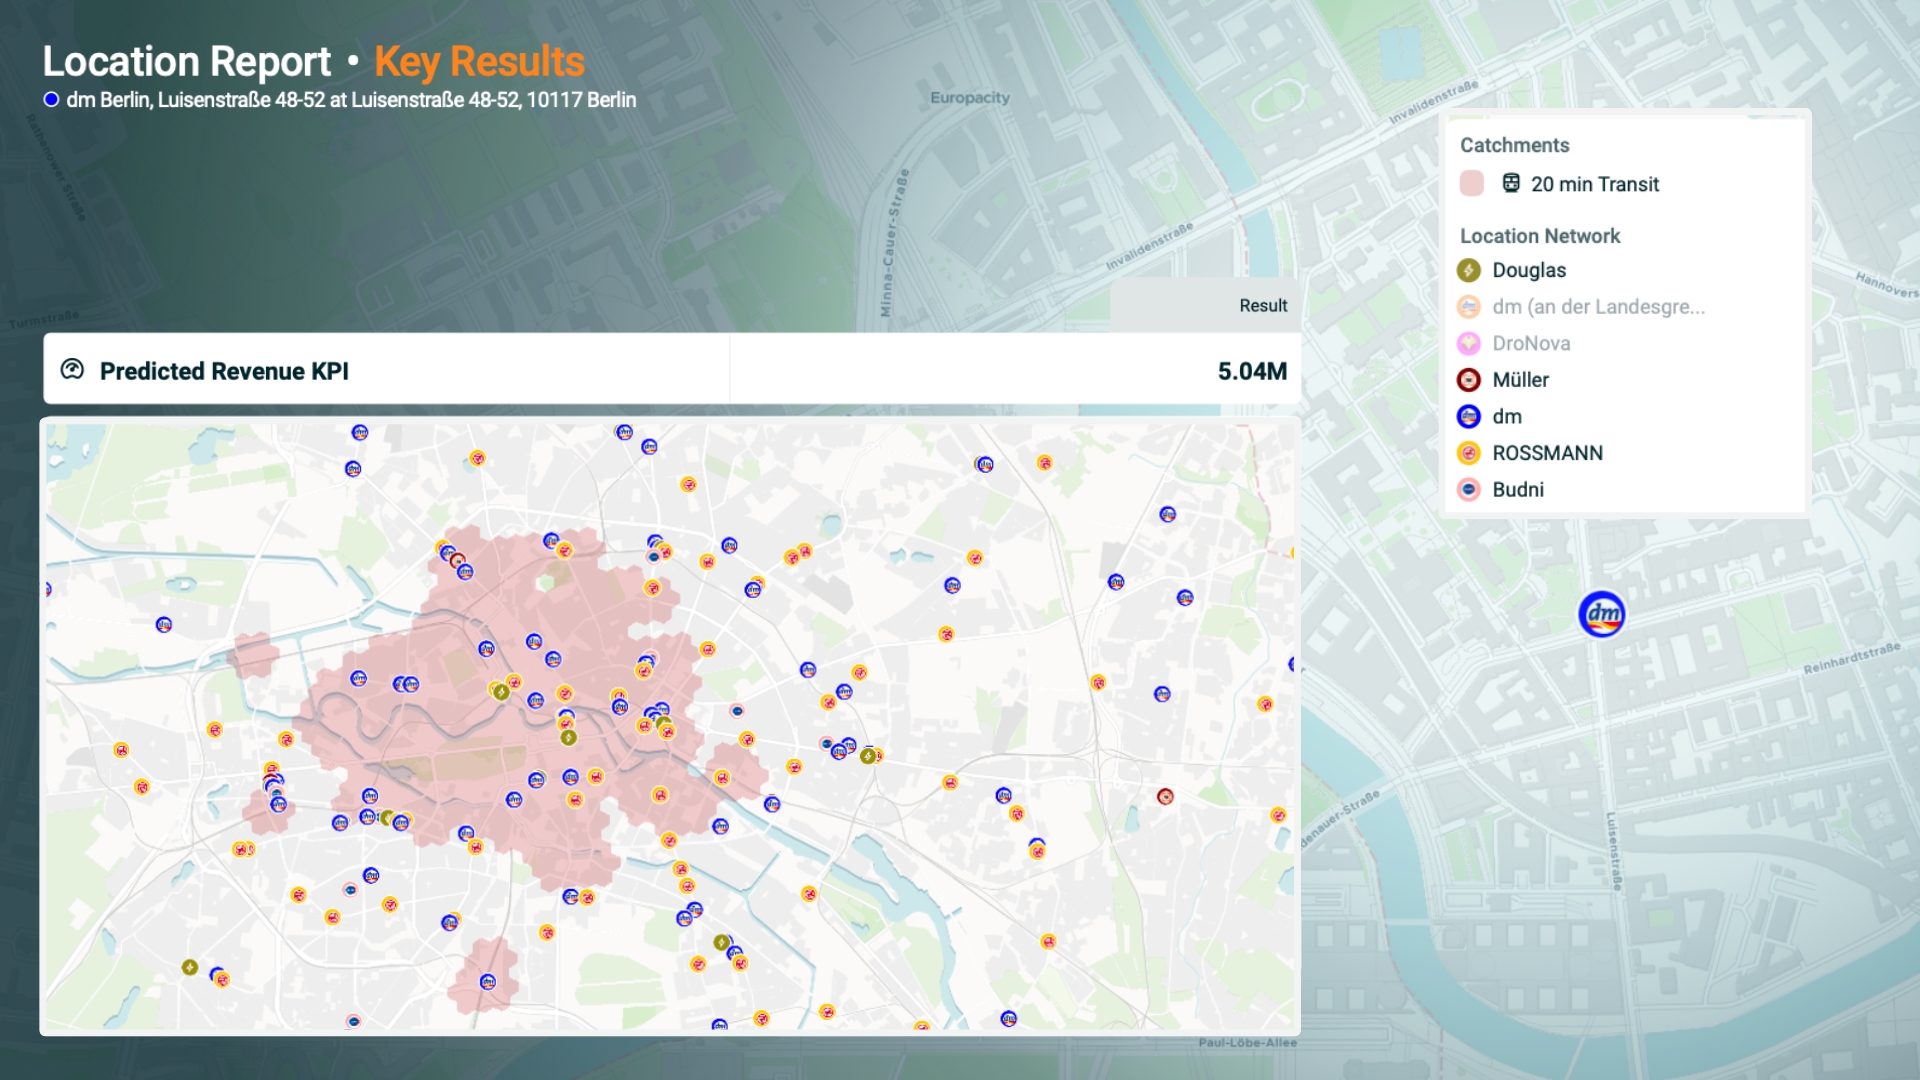The image size is (1920, 1080).
Task: Click the Key Results heading
Action: [x=479, y=62]
